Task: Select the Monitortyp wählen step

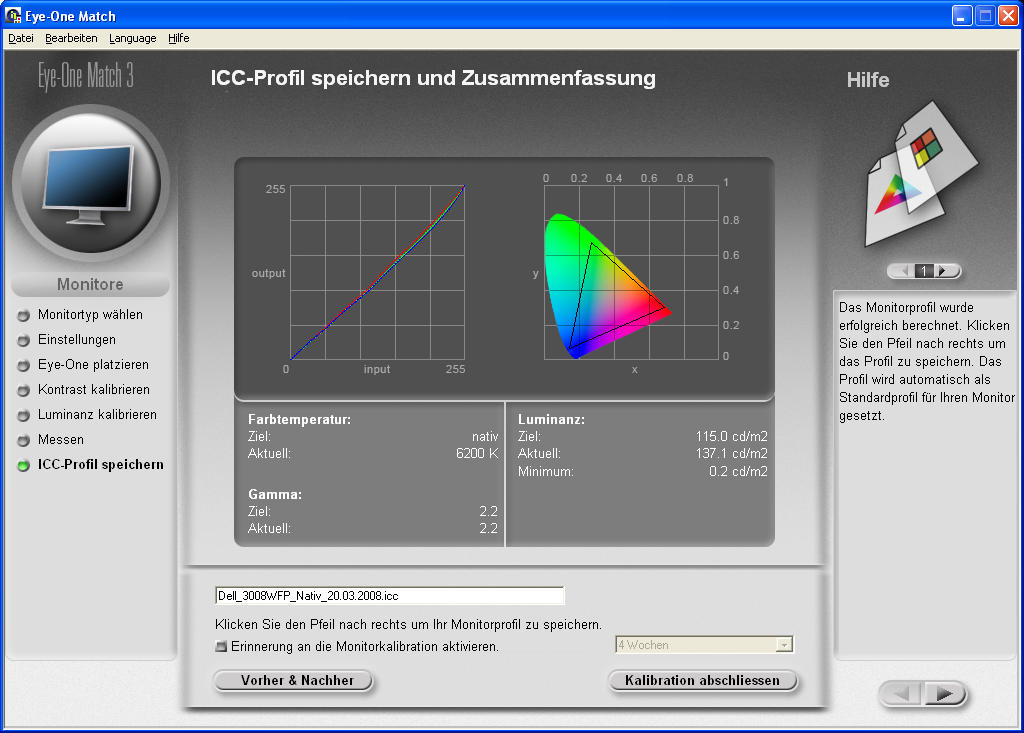Action: point(90,315)
